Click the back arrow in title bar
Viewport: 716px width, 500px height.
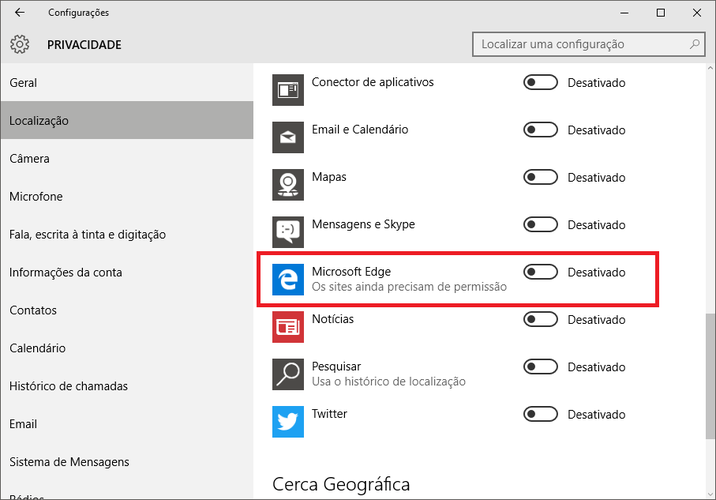[x=20, y=12]
